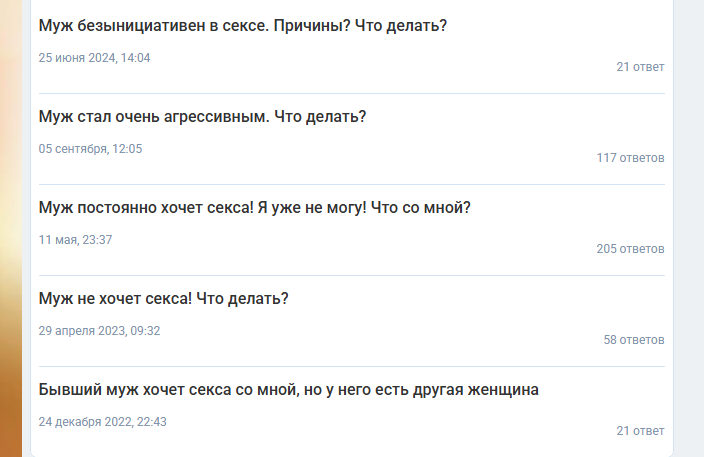Image resolution: width=704 pixels, height=457 pixels.
Task: Select the date '11 мая, 23:37'
Action: 75,240
